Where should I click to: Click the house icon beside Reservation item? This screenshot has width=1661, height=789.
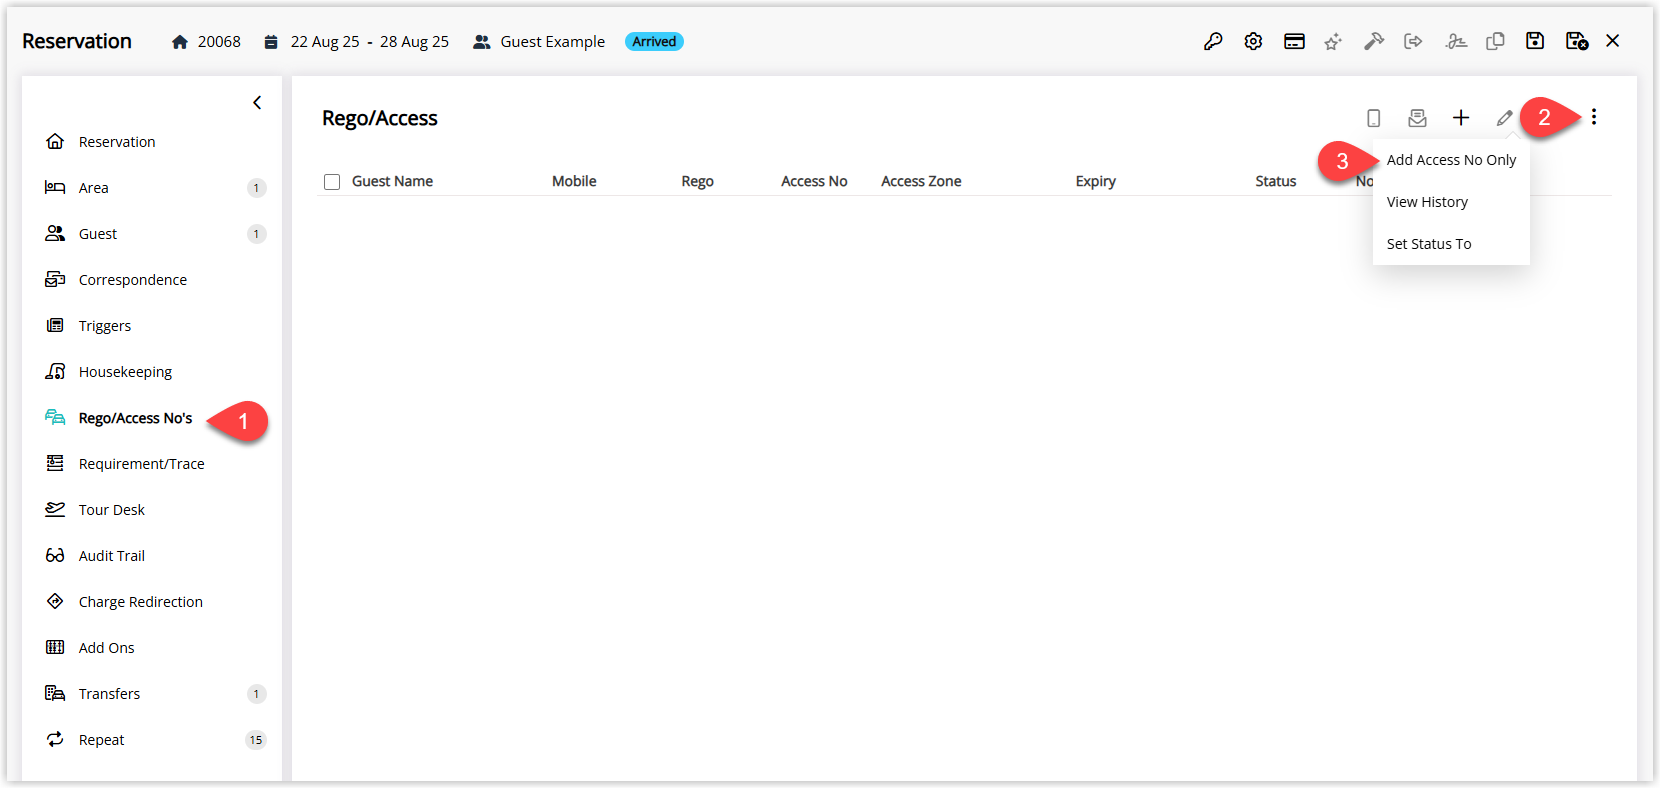point(55,141)
